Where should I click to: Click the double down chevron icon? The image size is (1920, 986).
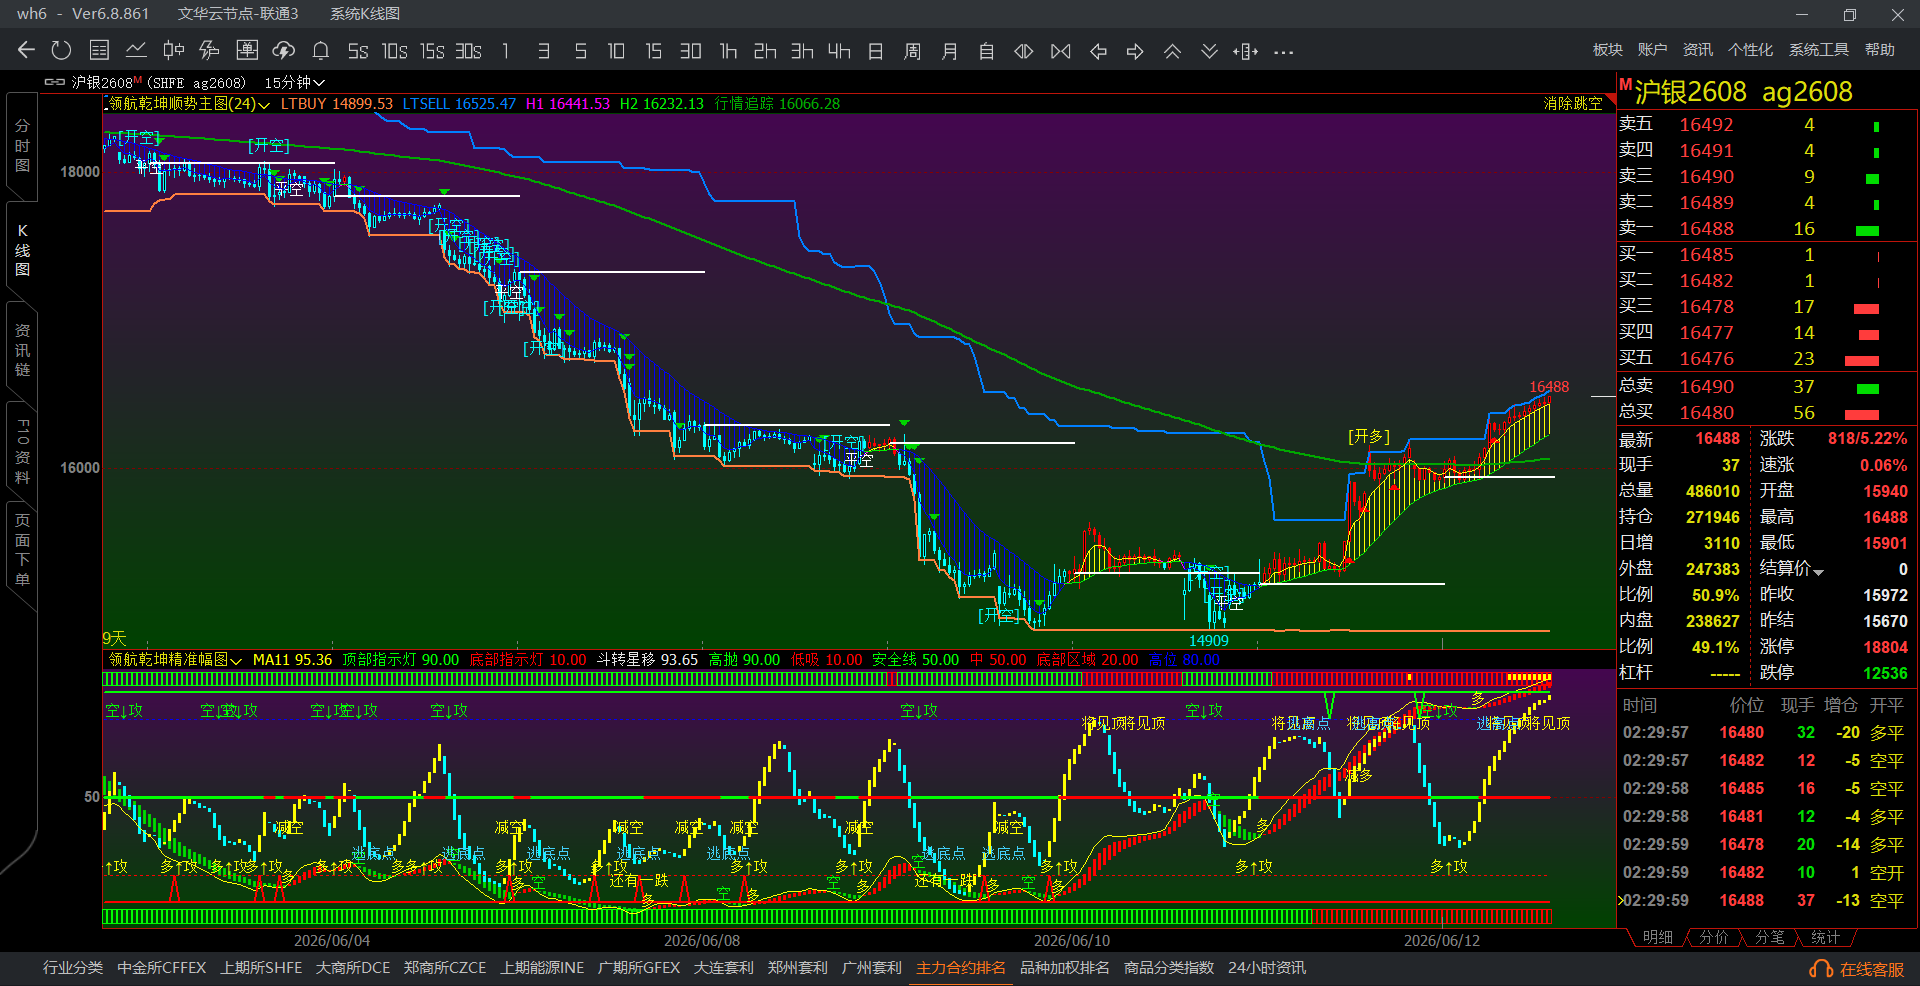point(1209,51)
